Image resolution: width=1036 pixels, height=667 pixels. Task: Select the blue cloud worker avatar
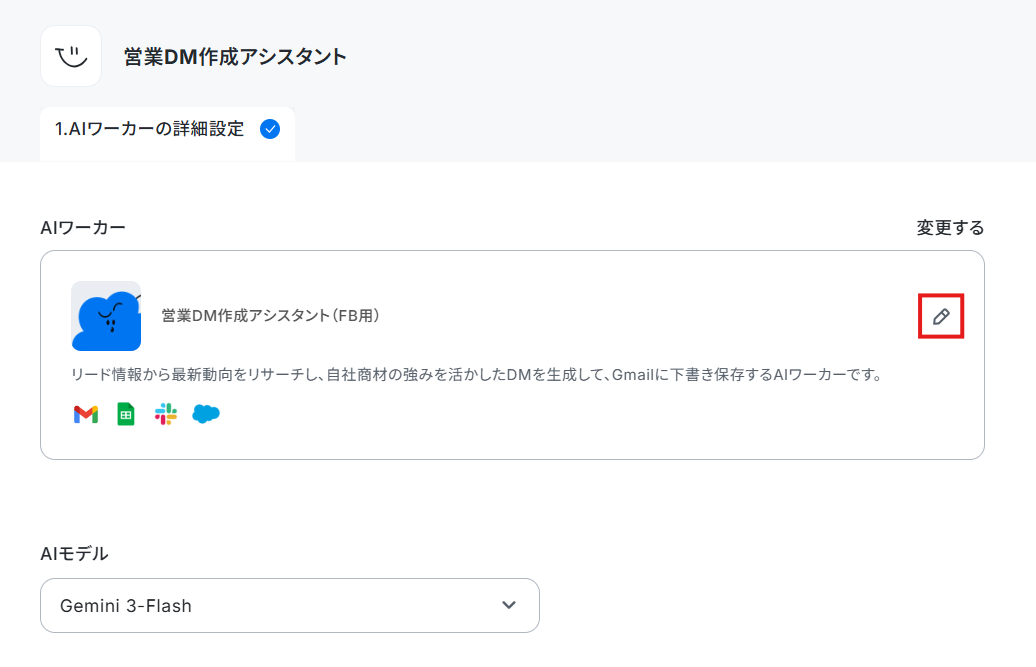106,316
